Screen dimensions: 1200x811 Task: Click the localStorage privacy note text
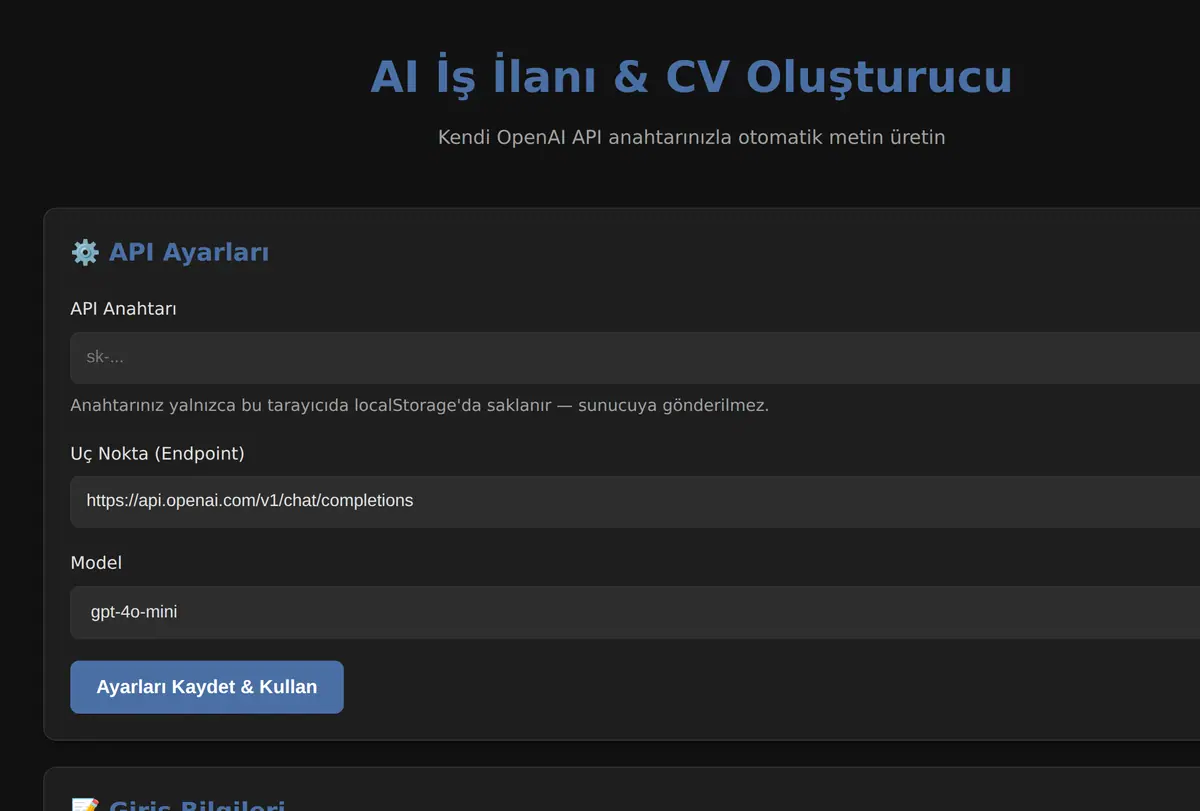pyautogui.click(x=420, y=405)
